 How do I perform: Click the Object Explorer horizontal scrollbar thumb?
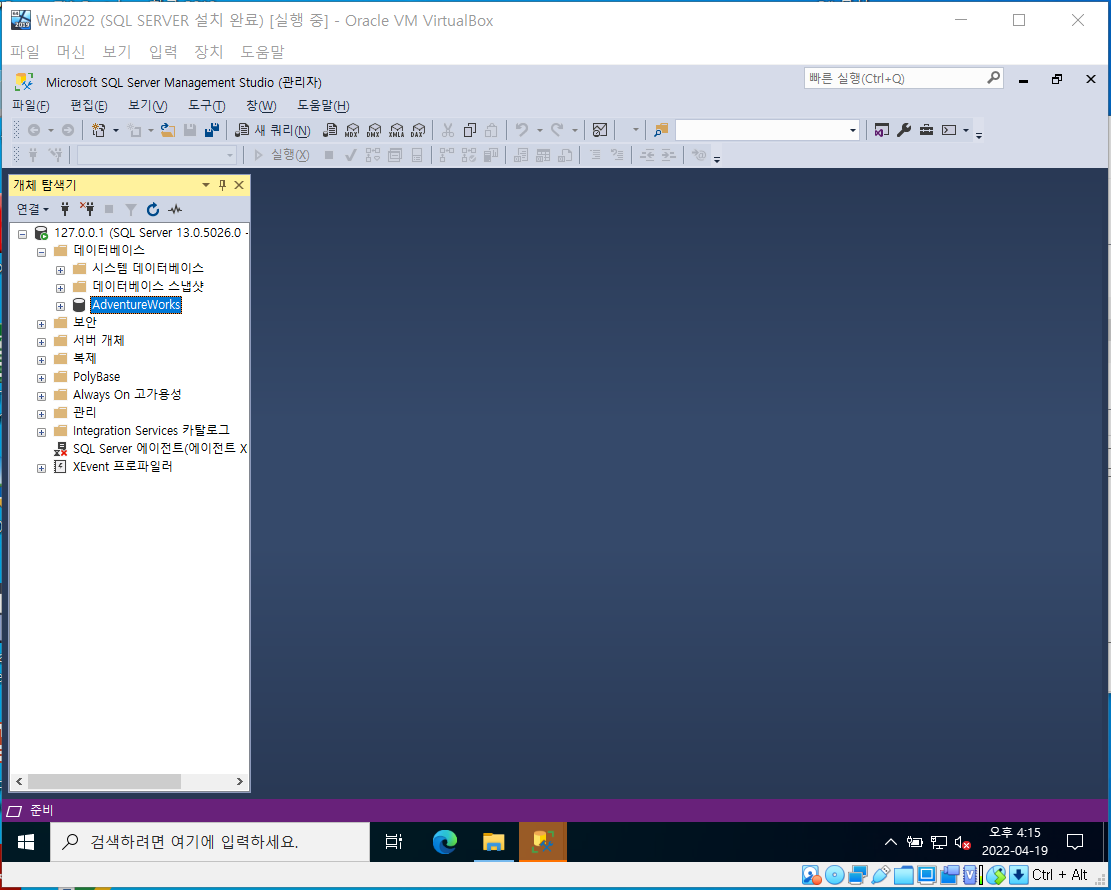(104, 781)
